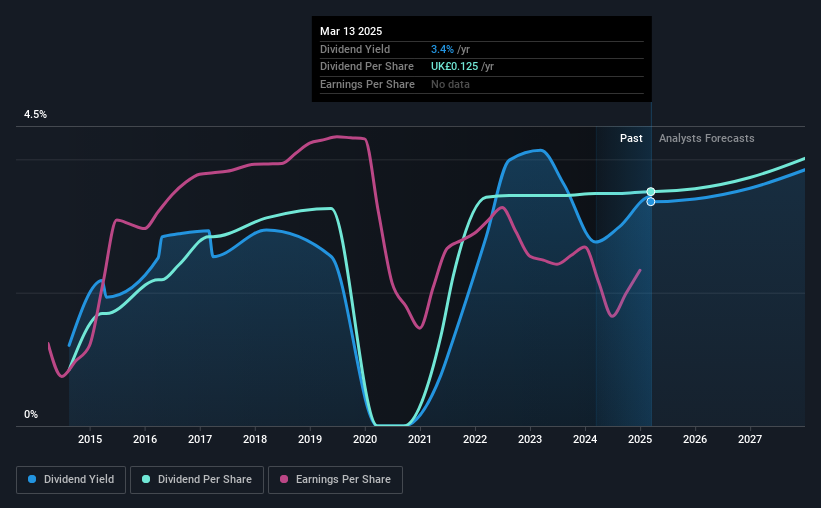Click the 2021 x-axis label
The height and width of the screenshot is (508, 821).
coord(420,439)
